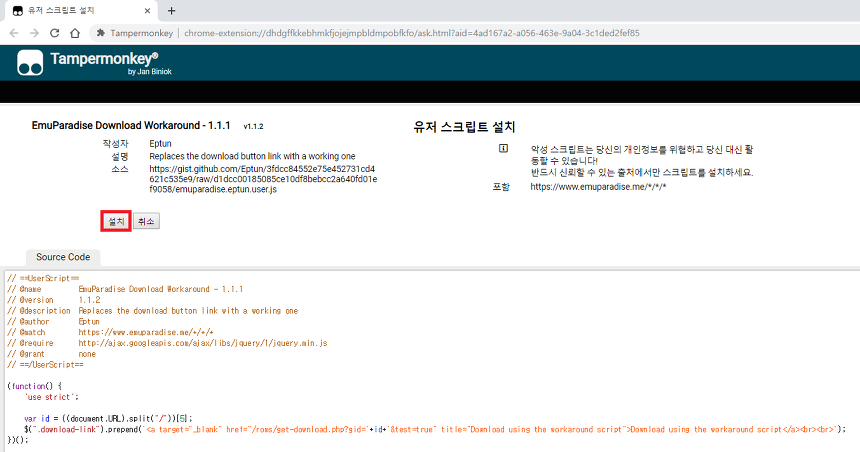Click the '// ==UserScript==' code line

pos(43,278)
